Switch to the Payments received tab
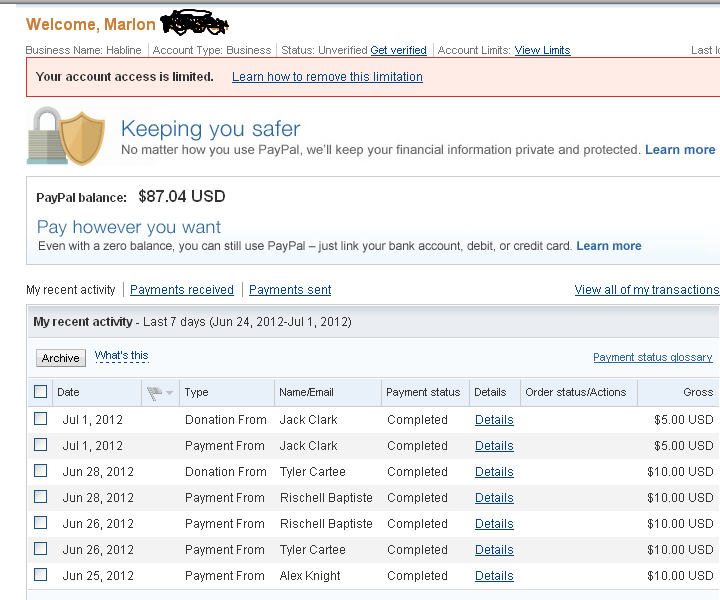The width and height of the screenshot is (720, 600). tap(182, 290)
